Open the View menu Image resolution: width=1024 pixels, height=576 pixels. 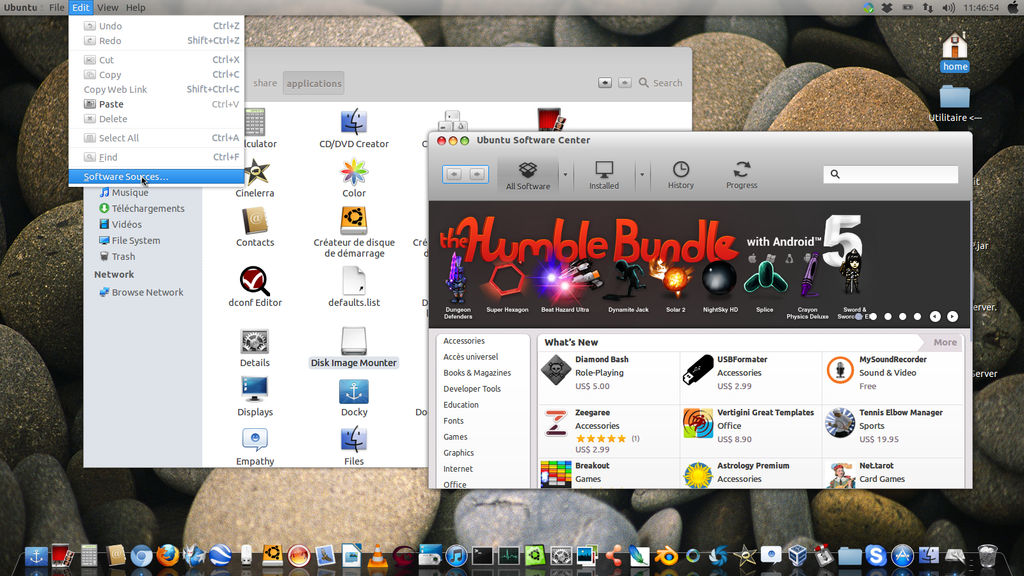coord(108,7)
